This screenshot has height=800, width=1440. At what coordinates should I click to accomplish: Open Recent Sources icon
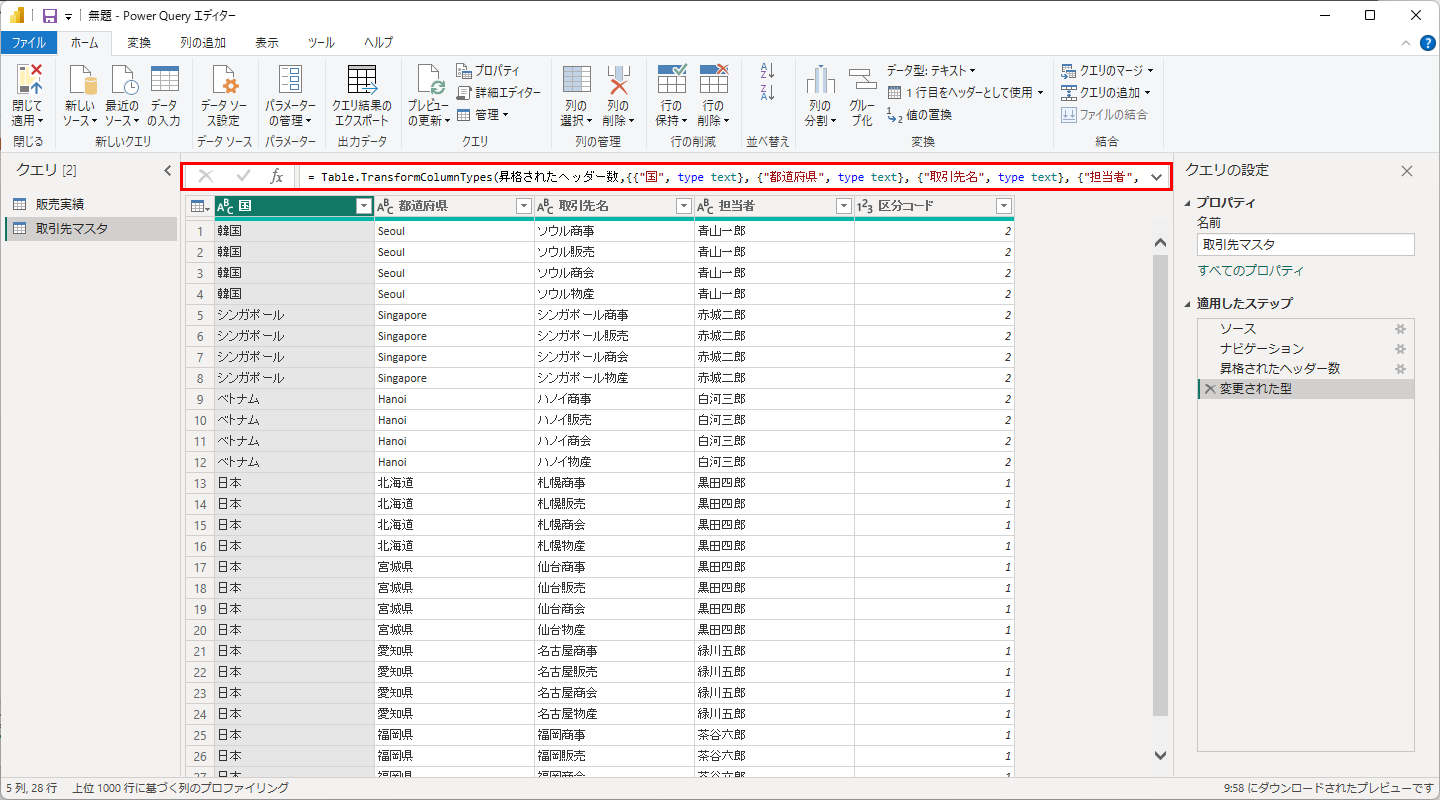click(122, 79)
